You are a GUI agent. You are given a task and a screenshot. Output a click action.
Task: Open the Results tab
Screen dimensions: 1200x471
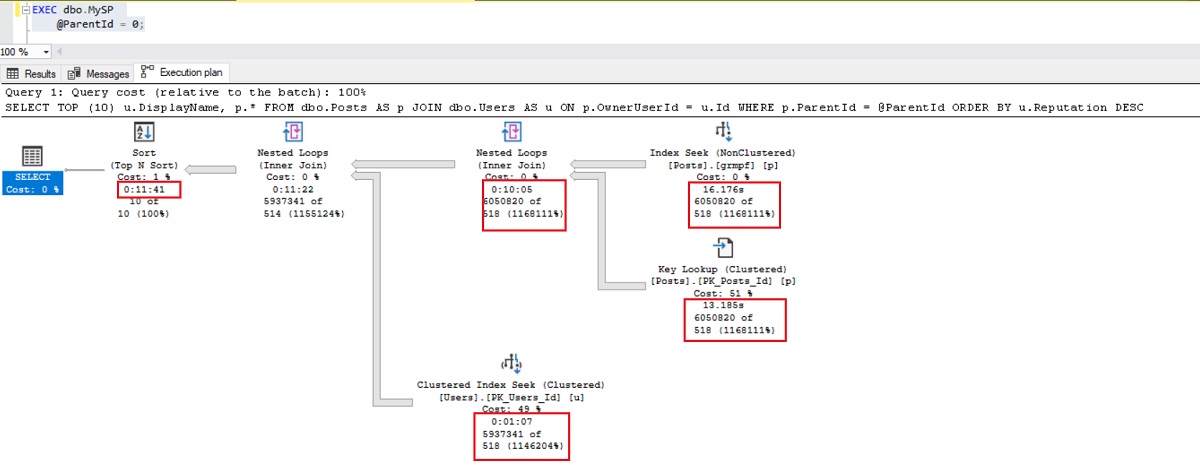click(x=32, y=73)
